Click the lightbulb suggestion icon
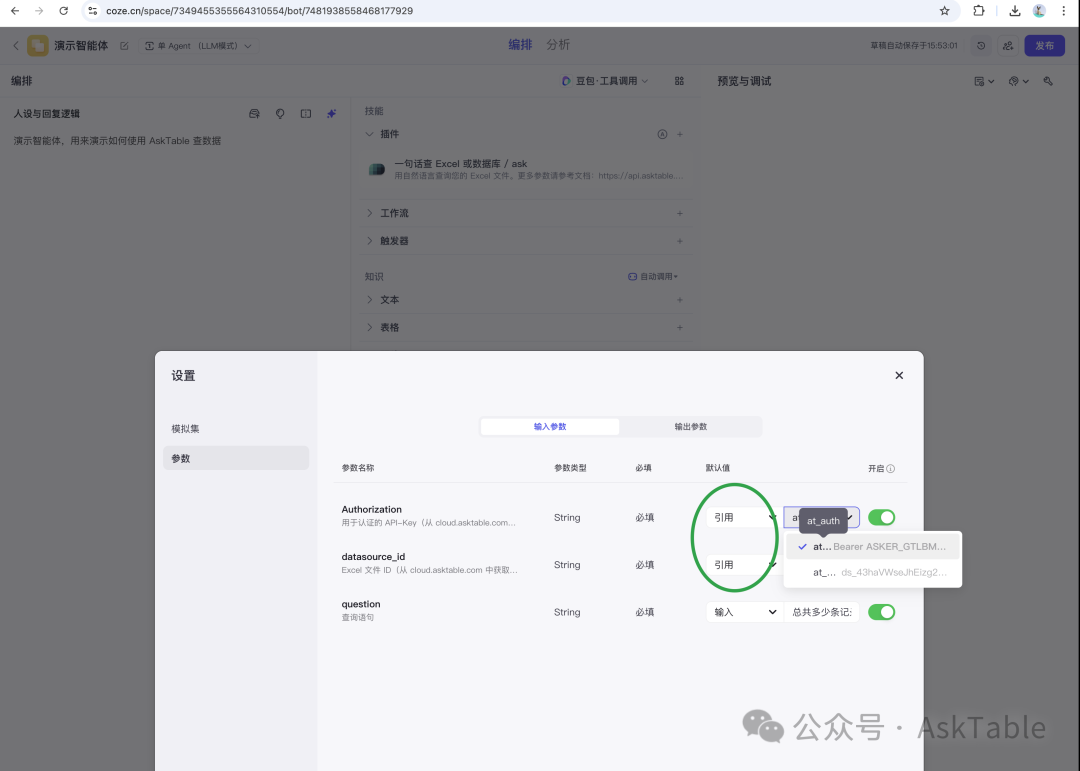The width and height of the screenshot is (1080, 771). click(x=280, y=113)
